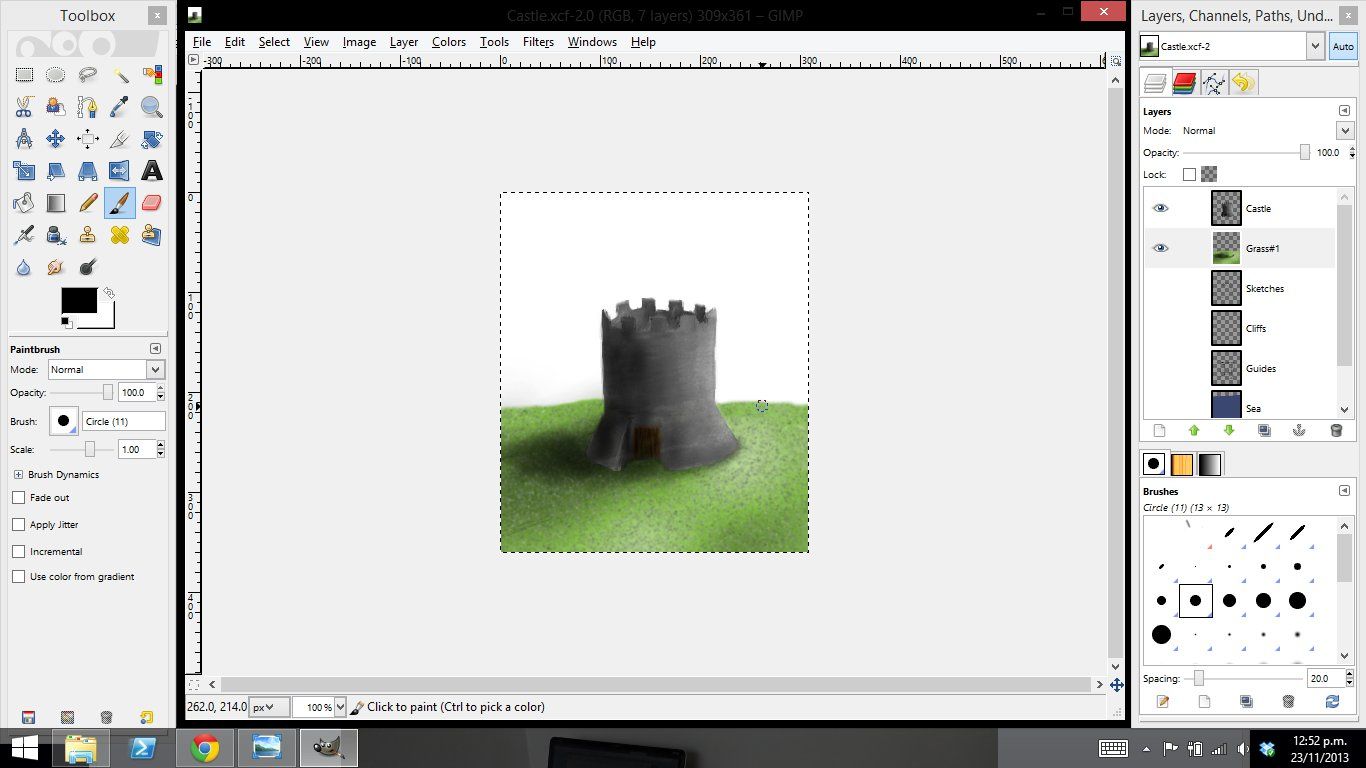The height and width of the screenshot is (768, 1366).
Task: Select the Smudge tool
Action: 56,267
